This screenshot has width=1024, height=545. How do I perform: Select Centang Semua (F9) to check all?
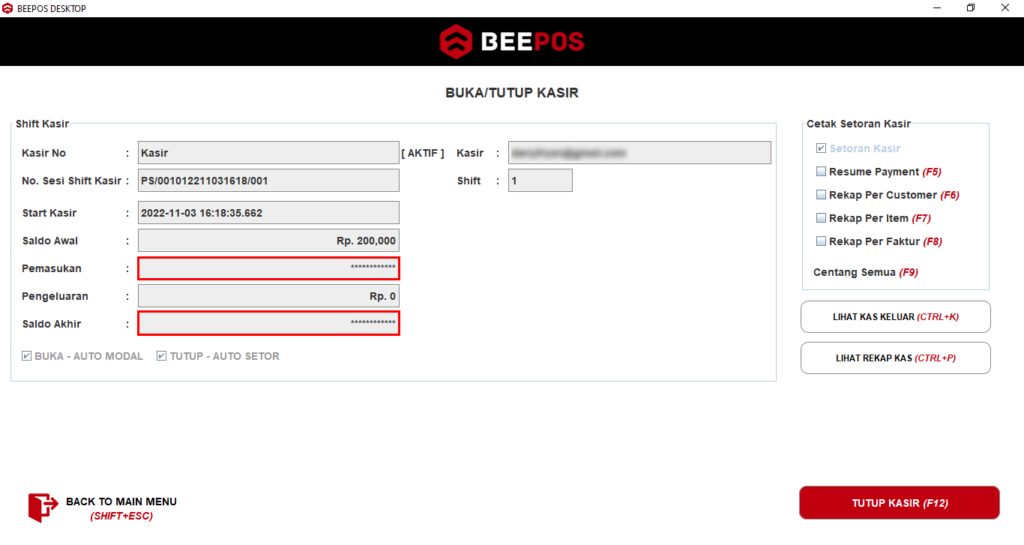[x=865, y=273]
